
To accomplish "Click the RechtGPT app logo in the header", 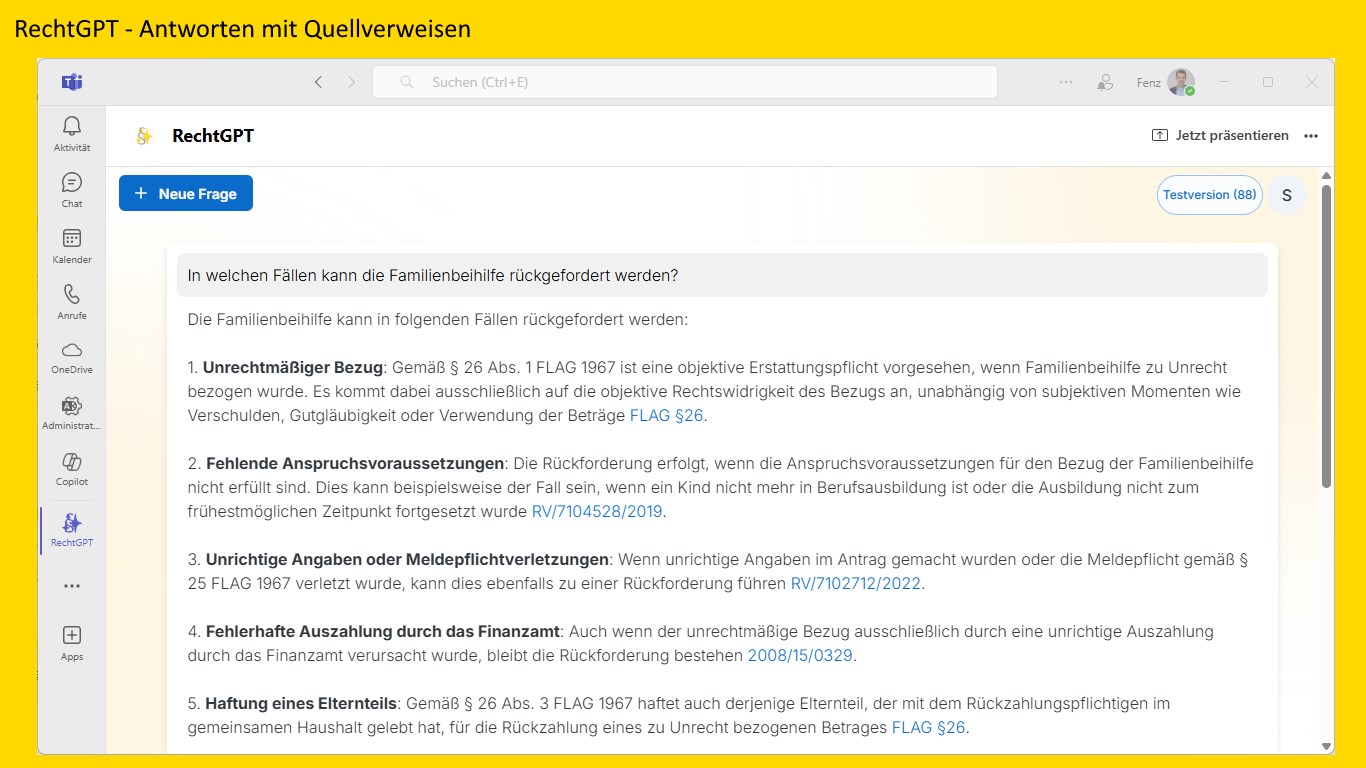I will point(144,136).
